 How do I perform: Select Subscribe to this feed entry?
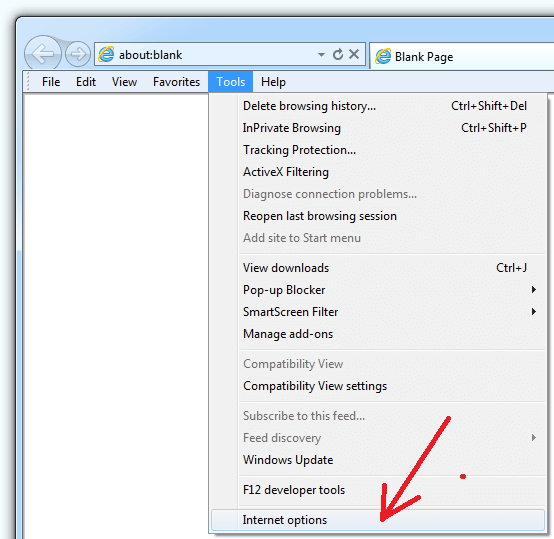(378, 416)
